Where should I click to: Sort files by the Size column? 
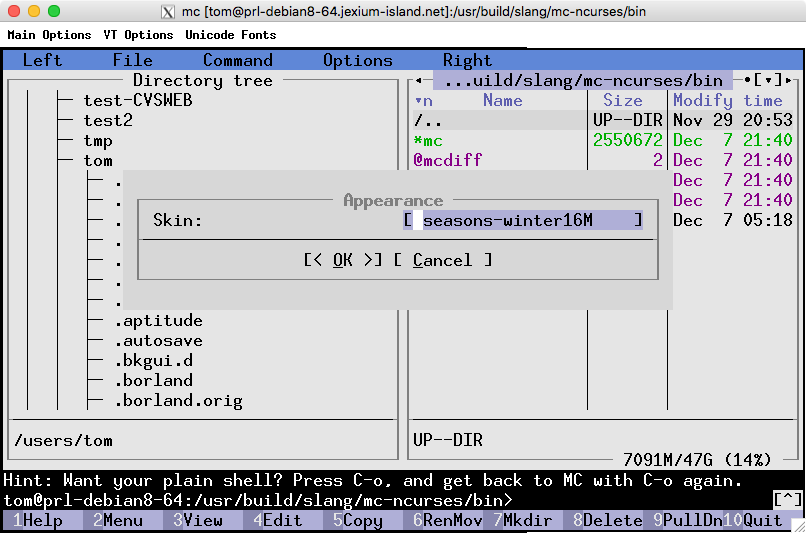[x=622, y=100]
